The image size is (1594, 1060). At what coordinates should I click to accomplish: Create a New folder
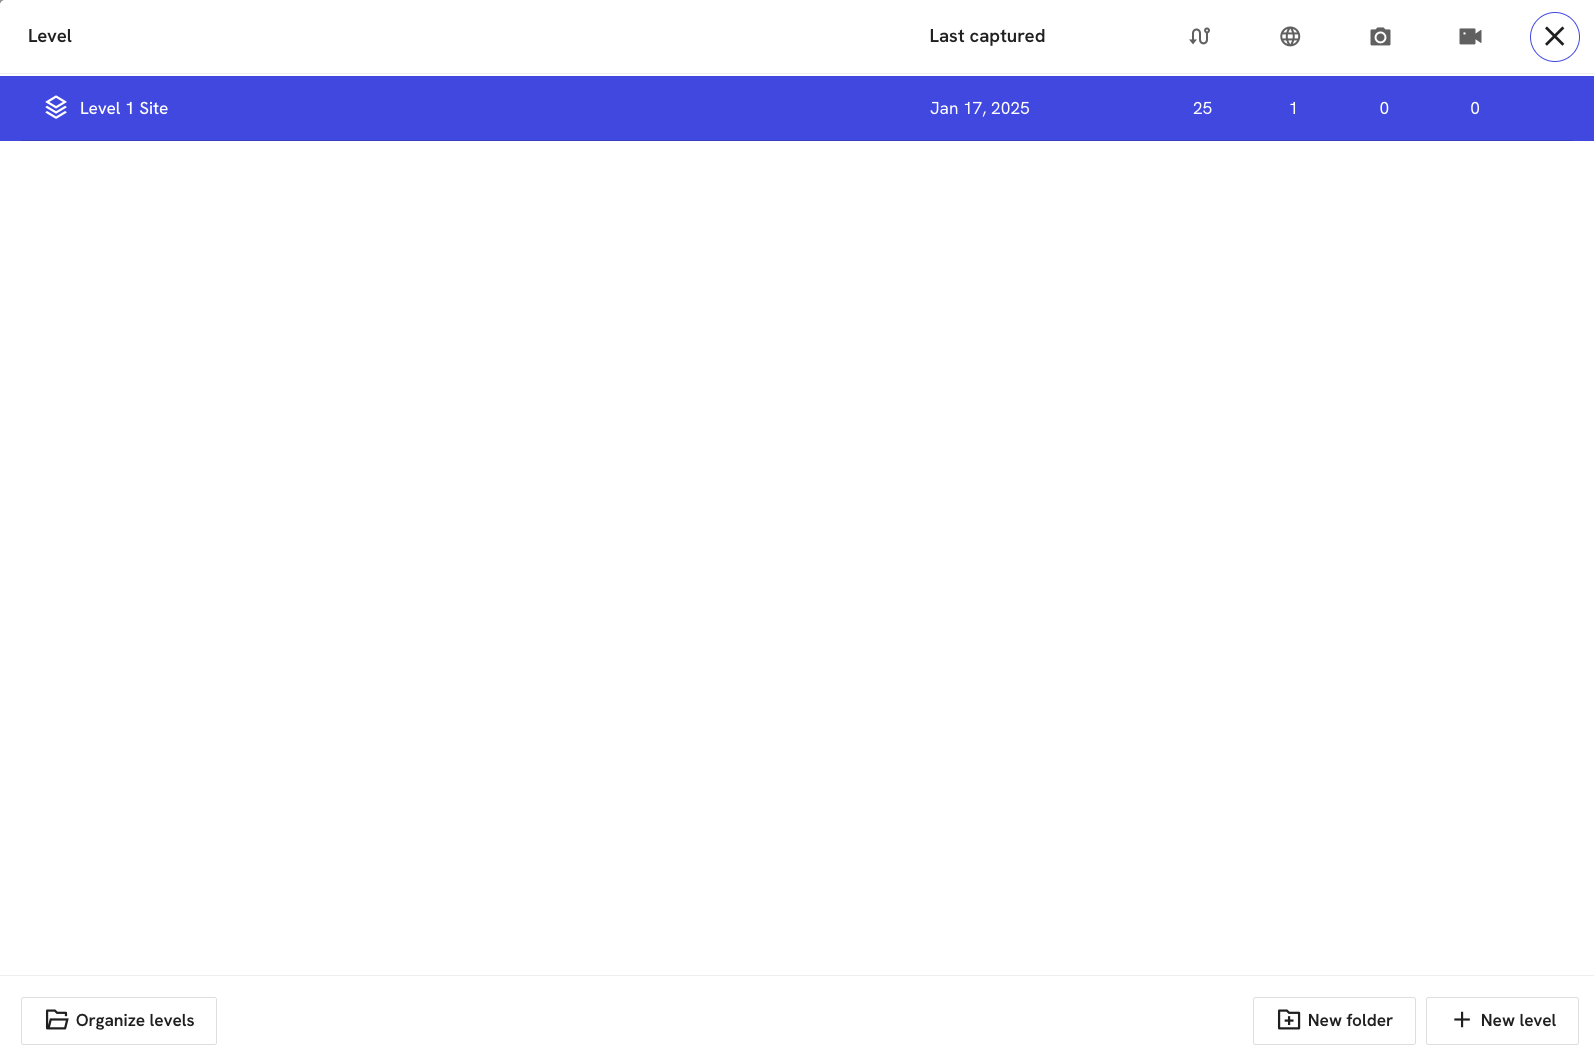tap(1334, 1020)
